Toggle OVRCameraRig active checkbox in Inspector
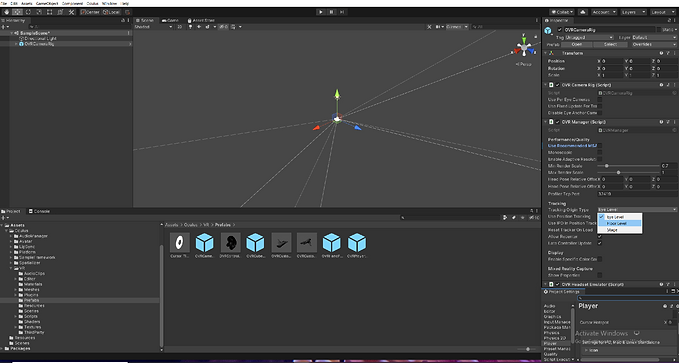 pyautogui.click(x=559, y=30)
